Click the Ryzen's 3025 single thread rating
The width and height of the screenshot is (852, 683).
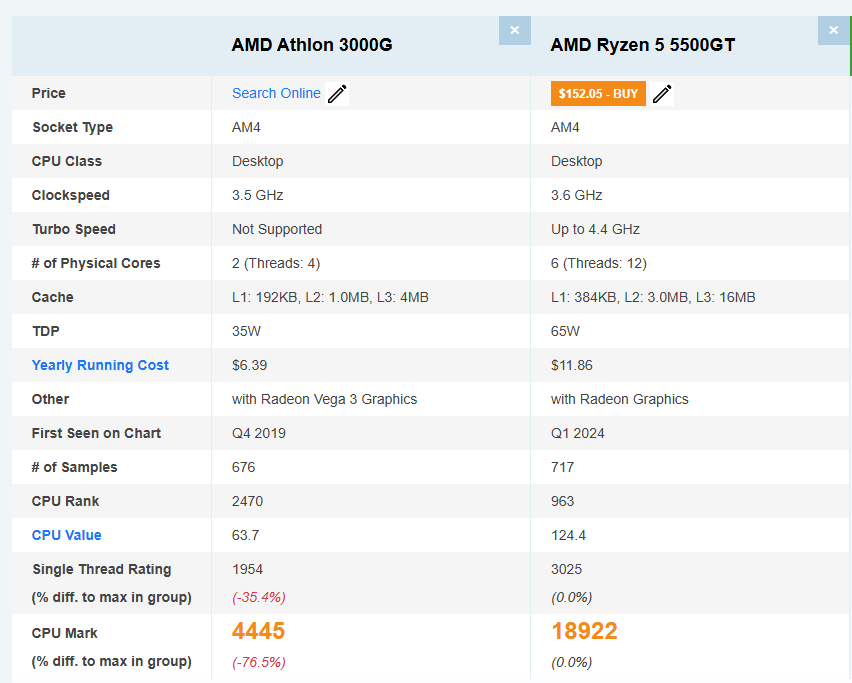point(566,569)
